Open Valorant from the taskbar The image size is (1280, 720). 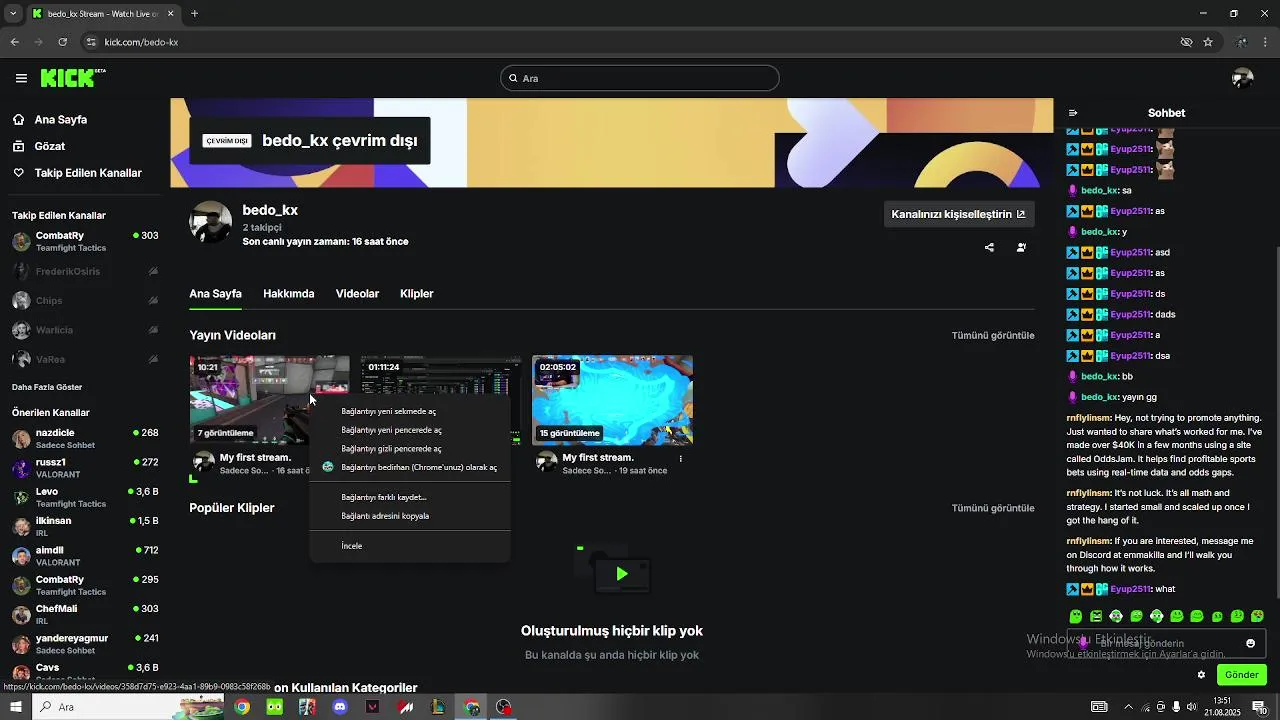point(373,707)
